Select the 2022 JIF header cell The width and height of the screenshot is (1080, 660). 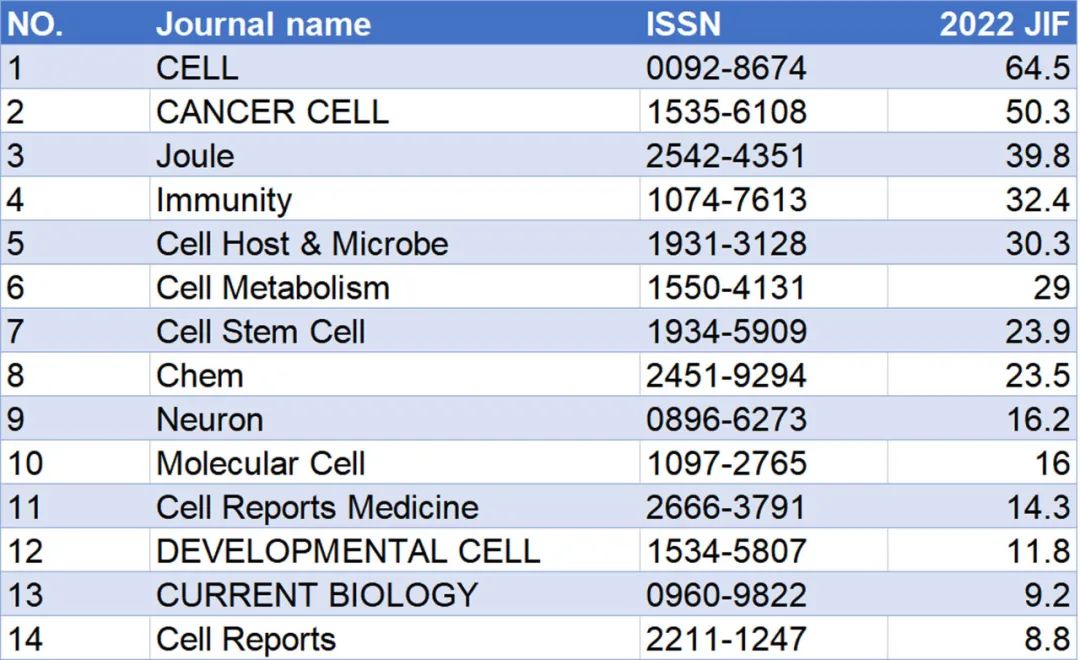click(x=982, y=23)
